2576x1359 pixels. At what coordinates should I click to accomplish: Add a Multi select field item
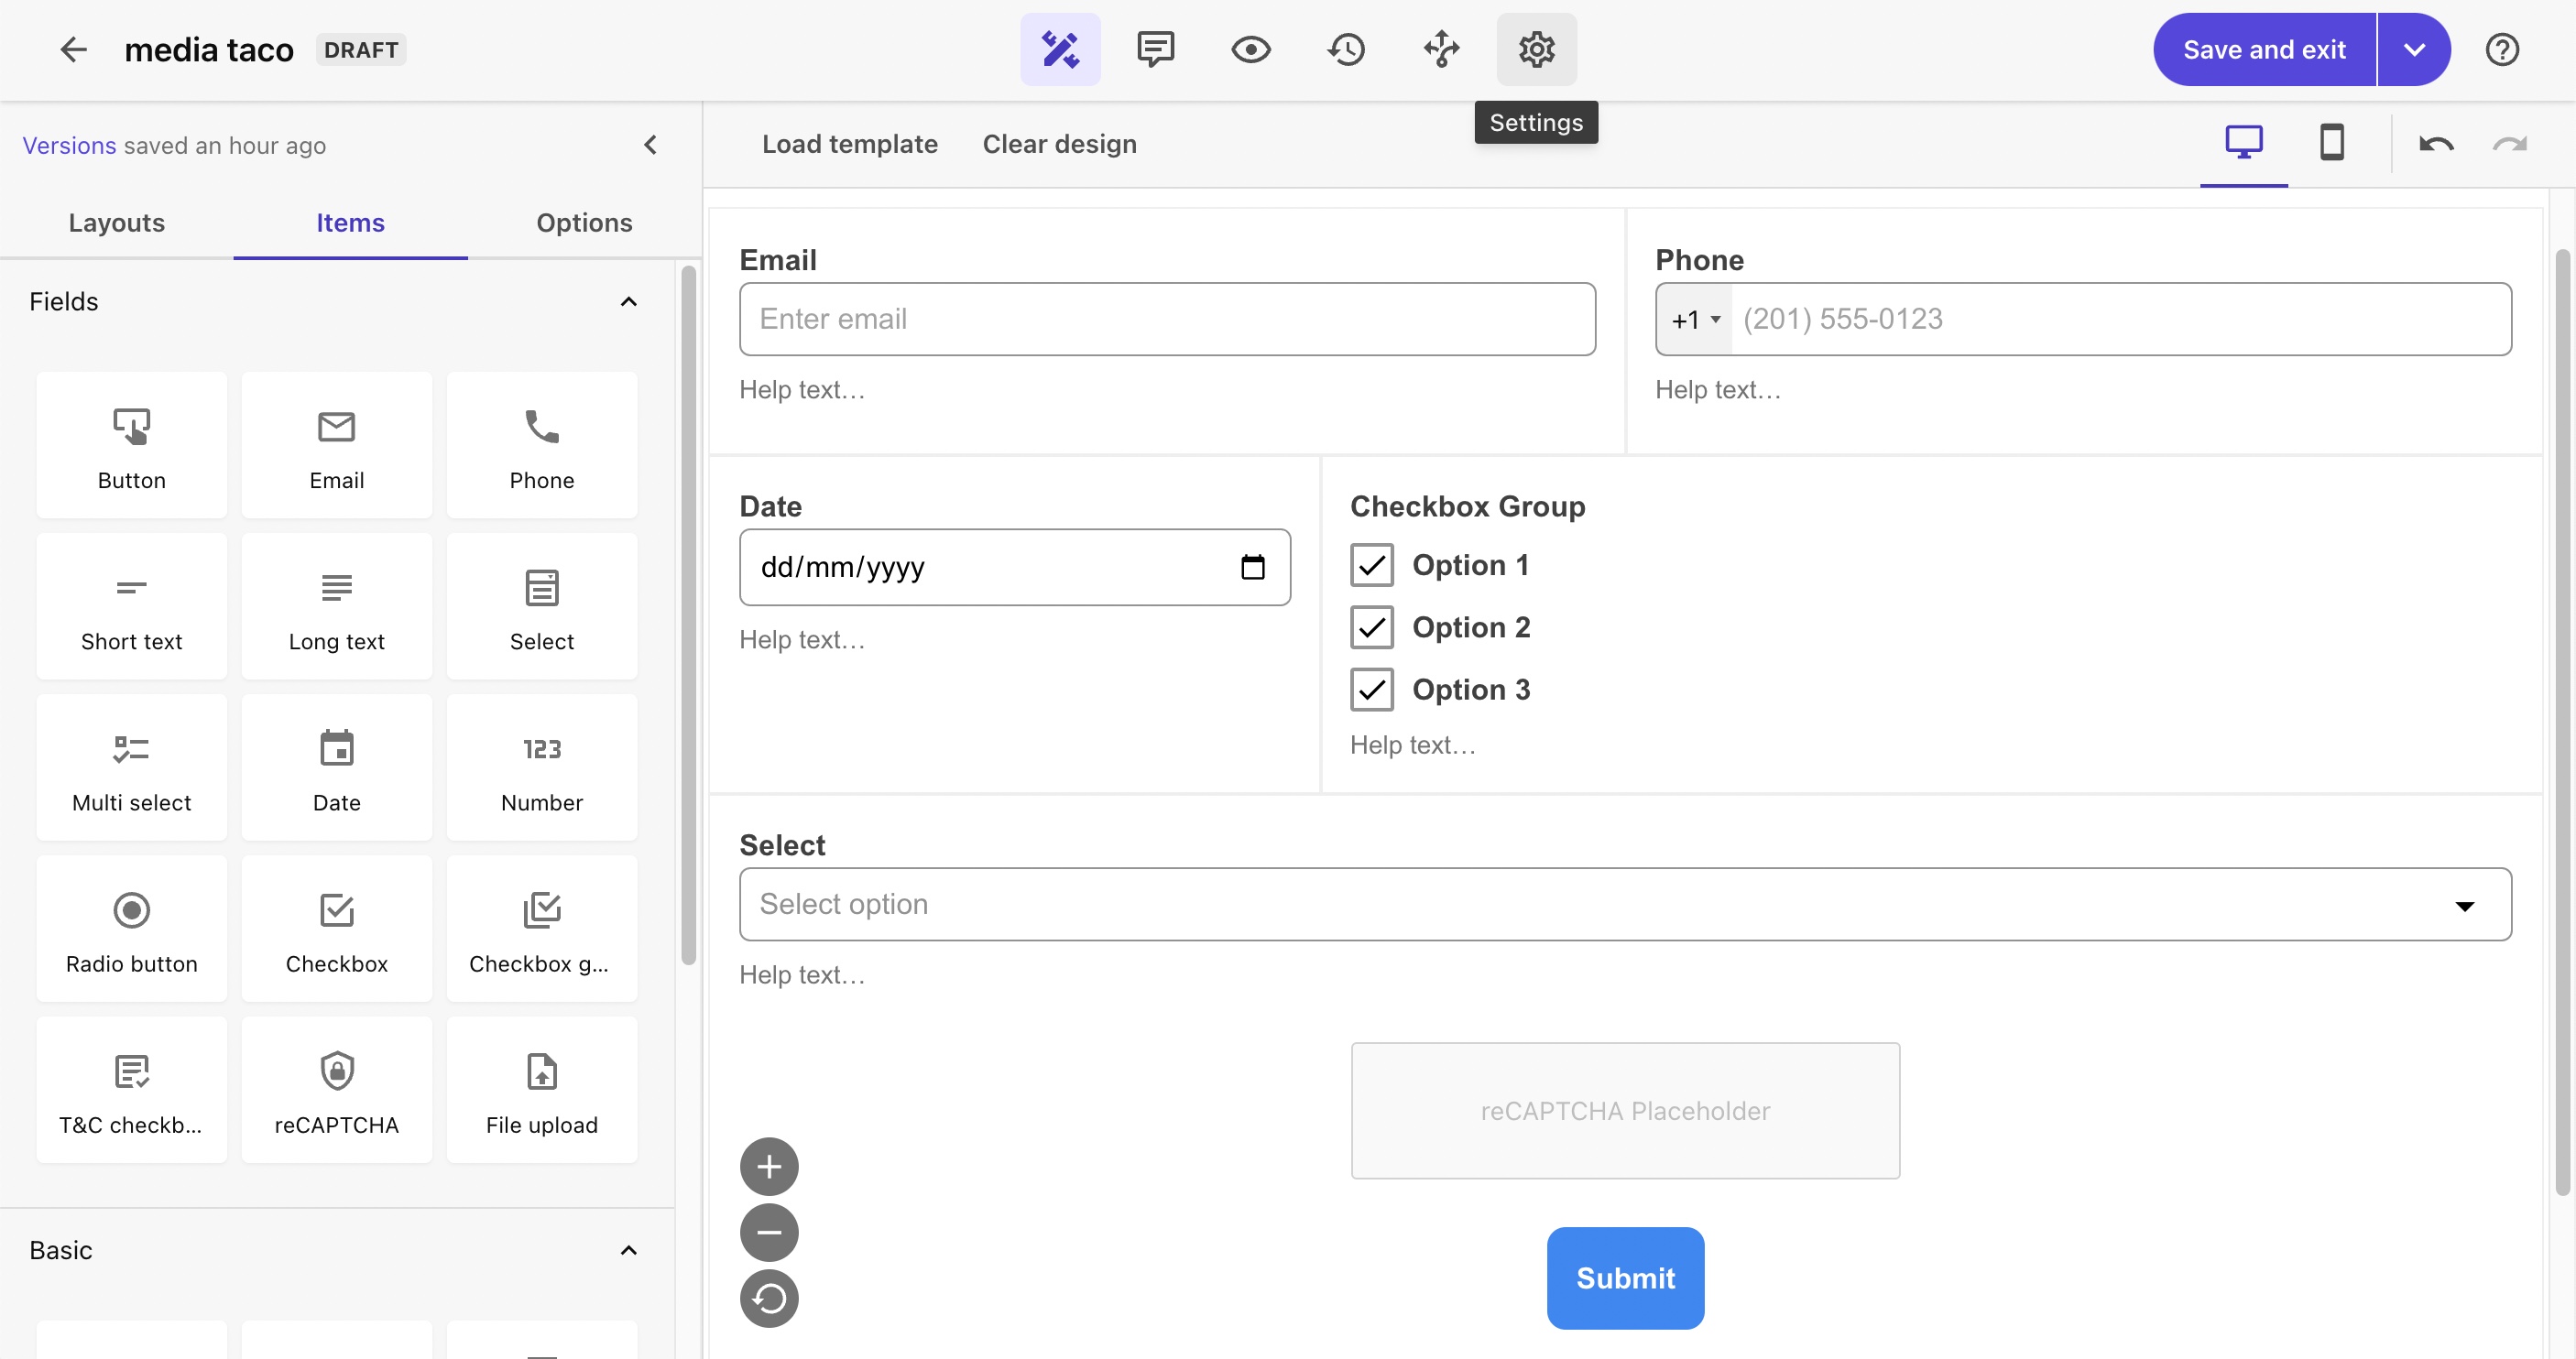click(131, 768)
